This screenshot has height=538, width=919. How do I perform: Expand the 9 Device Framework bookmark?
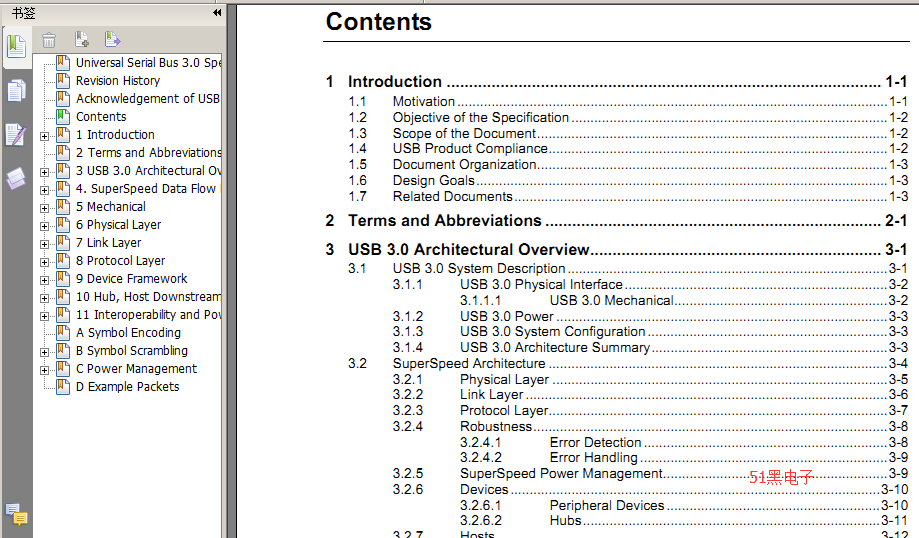click(x=45, y=281)
